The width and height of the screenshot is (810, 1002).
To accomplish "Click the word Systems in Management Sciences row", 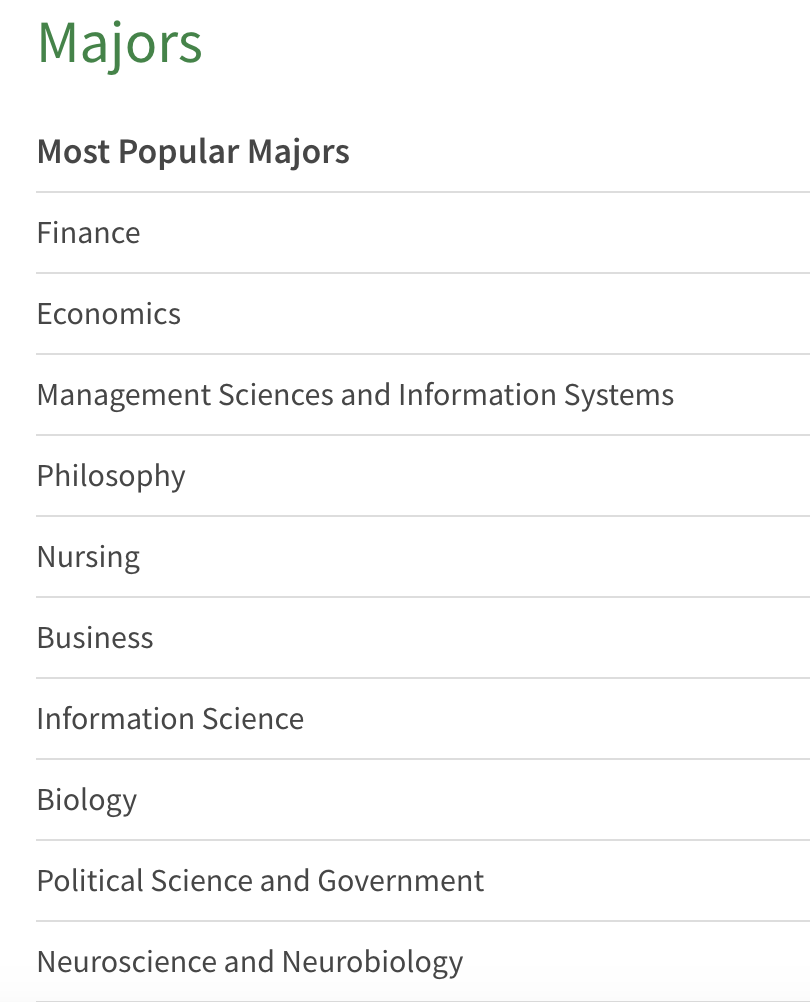I will point(619,395).
